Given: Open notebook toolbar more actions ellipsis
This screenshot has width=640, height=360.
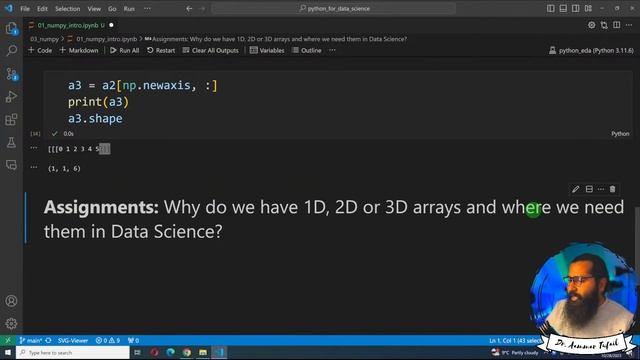Looking at the screenshot, I should (x=332, y=50).
